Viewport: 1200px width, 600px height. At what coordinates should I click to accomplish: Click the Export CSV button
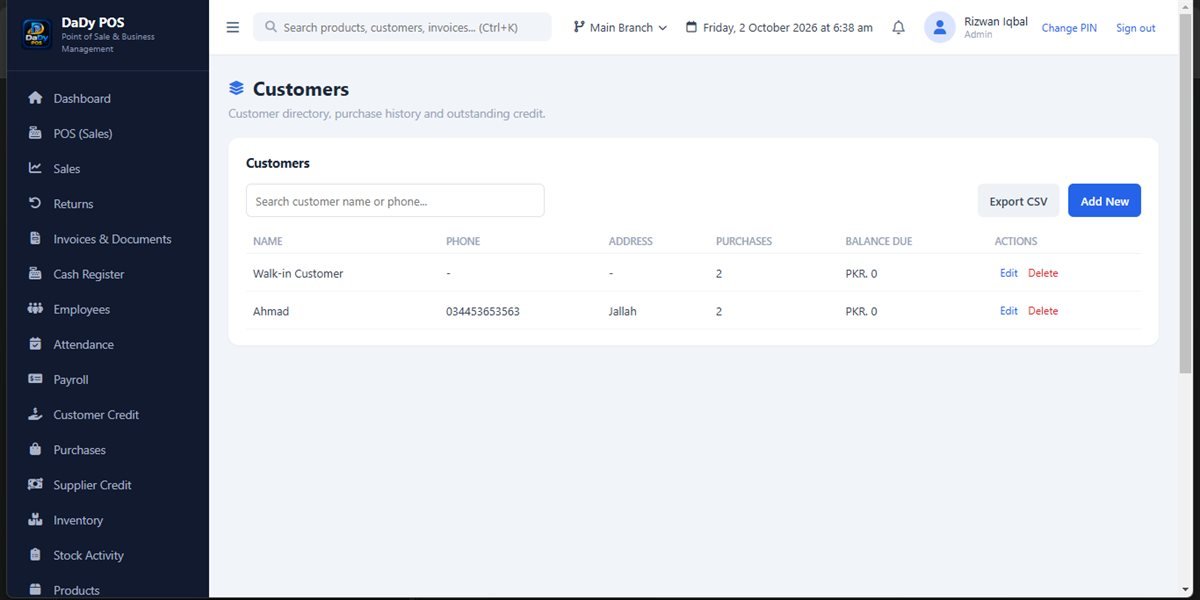1018,201
